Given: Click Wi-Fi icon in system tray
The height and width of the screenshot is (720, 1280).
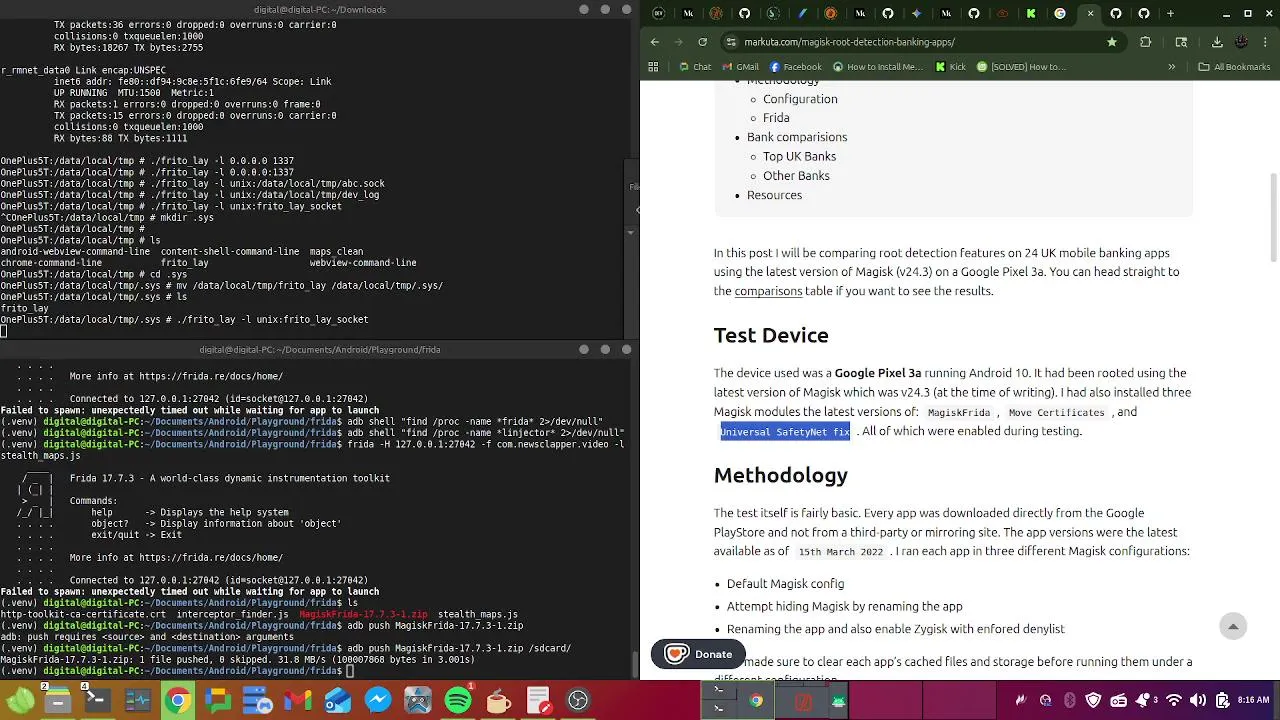Looking at the screenshot, I should tap(1174, 700).
